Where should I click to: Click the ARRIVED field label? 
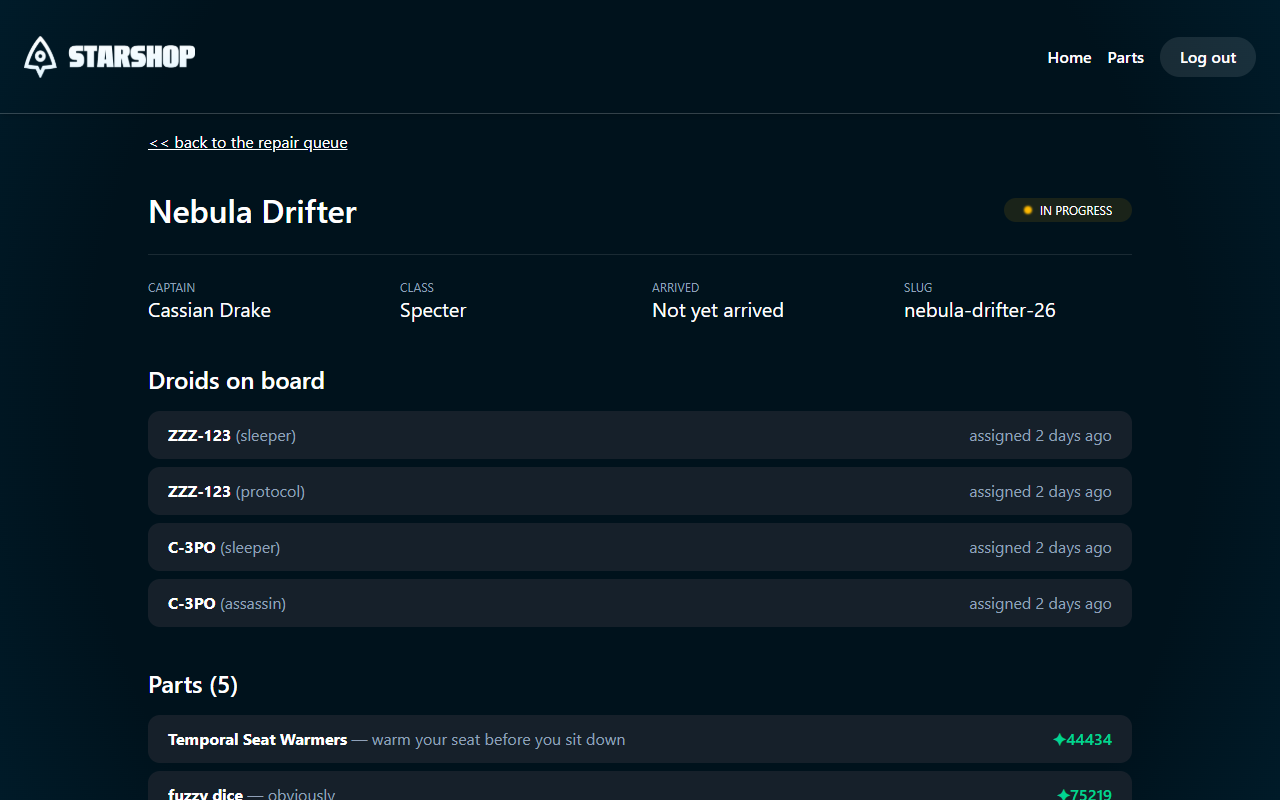click(x=676, y=288)
